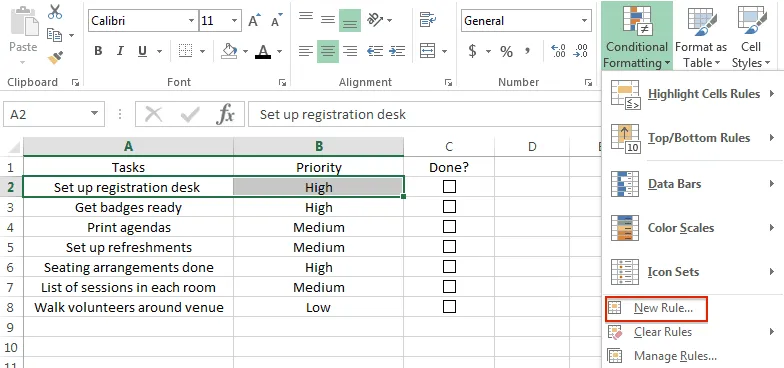Open Data Bars submenu
Screen dimensions: 784x368
point(692,184)
